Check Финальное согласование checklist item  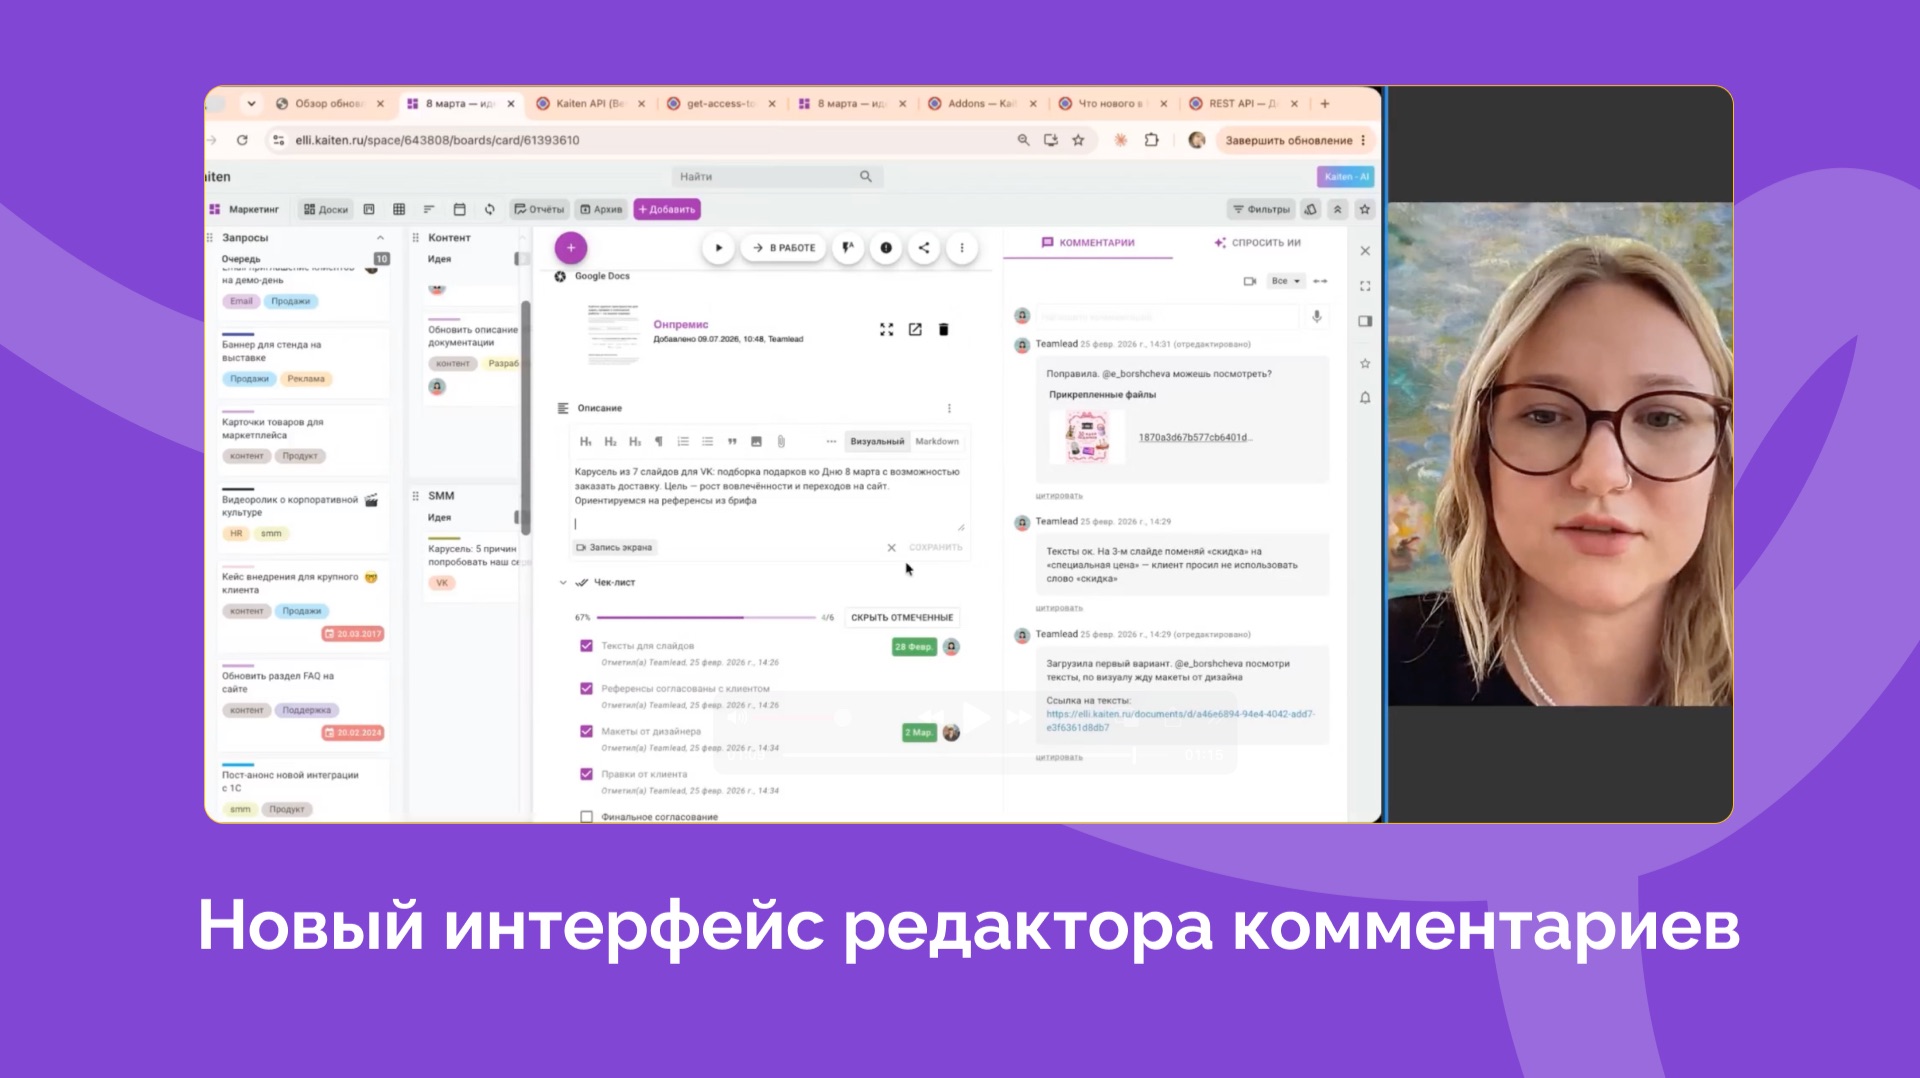click(586, 817)
